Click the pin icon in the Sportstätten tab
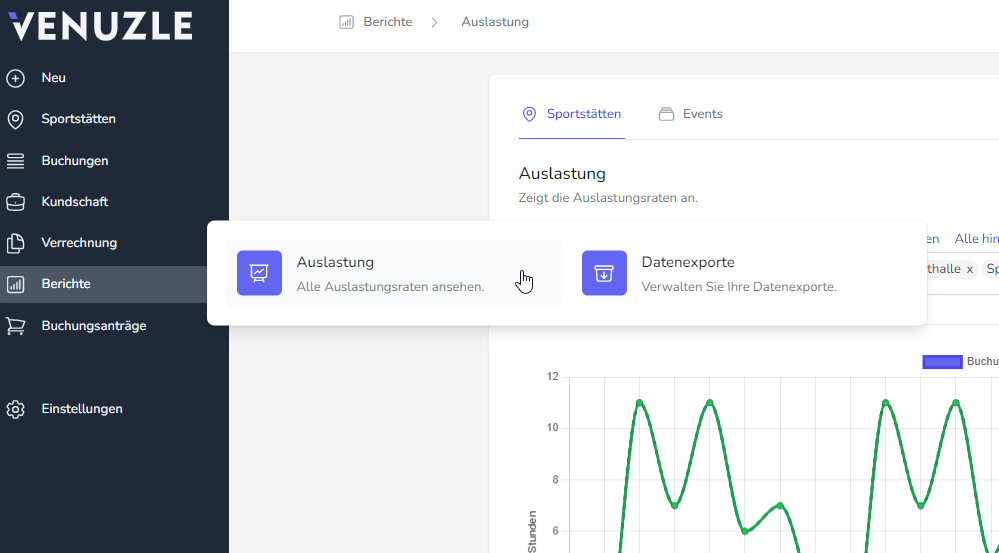Image resolution: width=999 pixels, height=553 pixels. coord(529,114)
